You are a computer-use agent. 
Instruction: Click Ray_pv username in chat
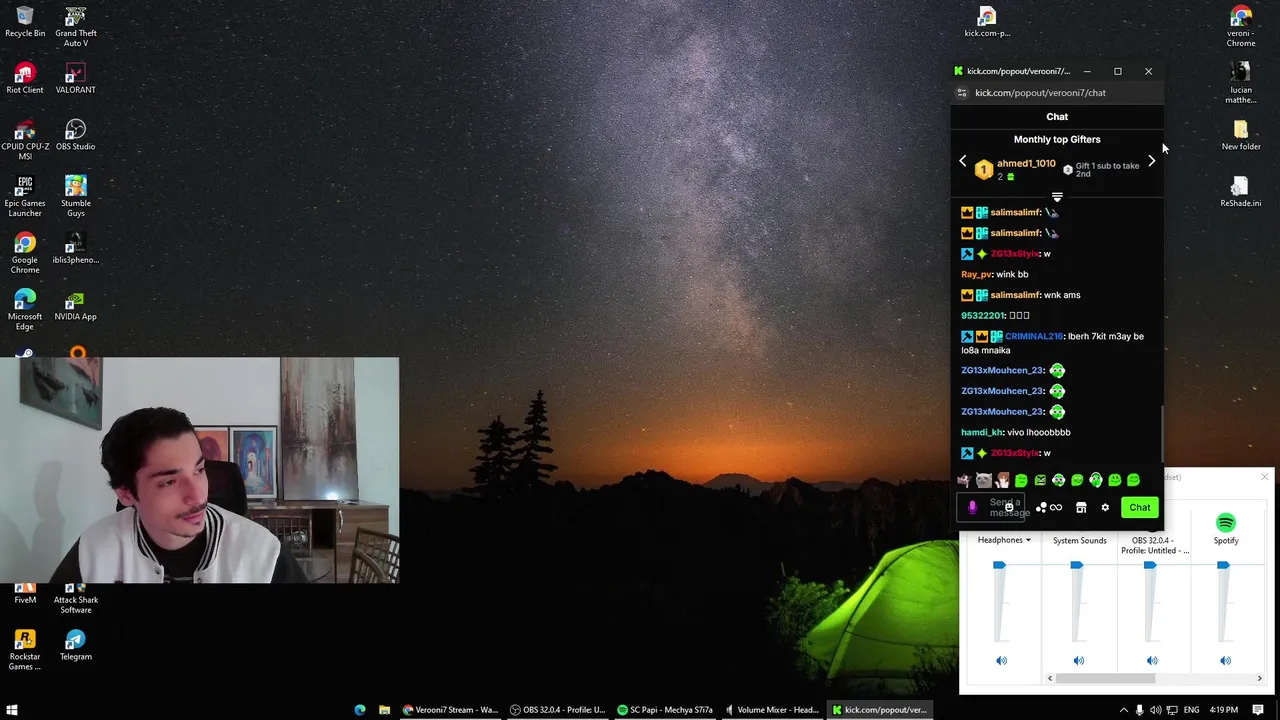coord(977,274)
